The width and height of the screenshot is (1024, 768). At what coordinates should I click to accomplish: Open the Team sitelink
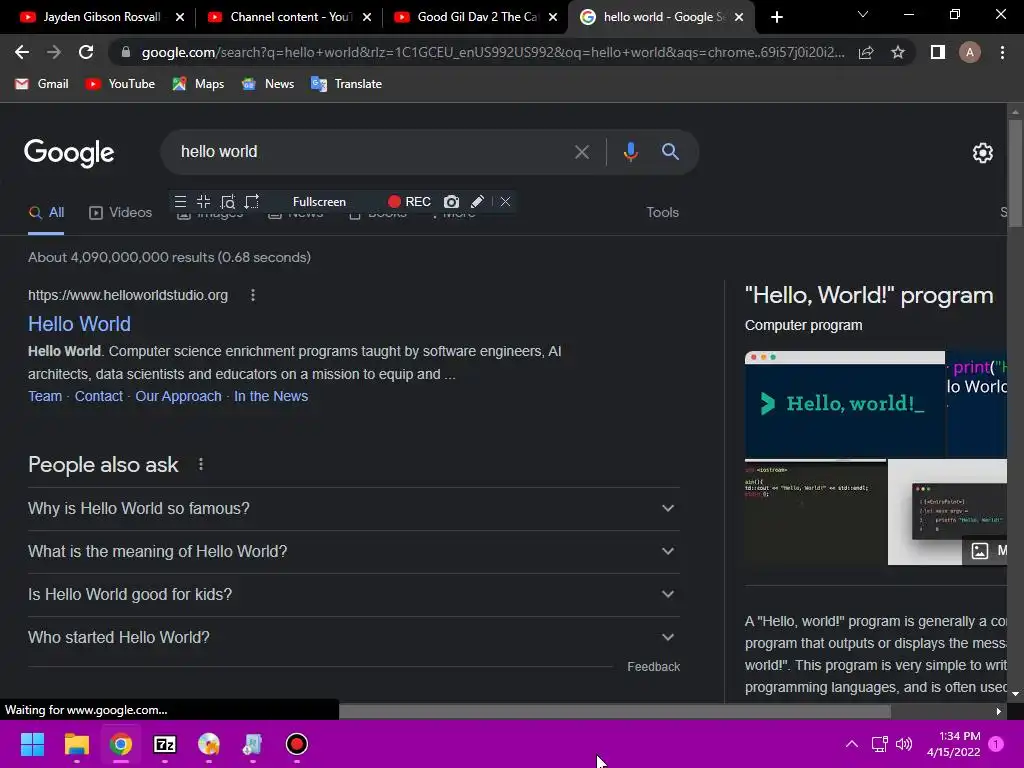click(45, 396)
